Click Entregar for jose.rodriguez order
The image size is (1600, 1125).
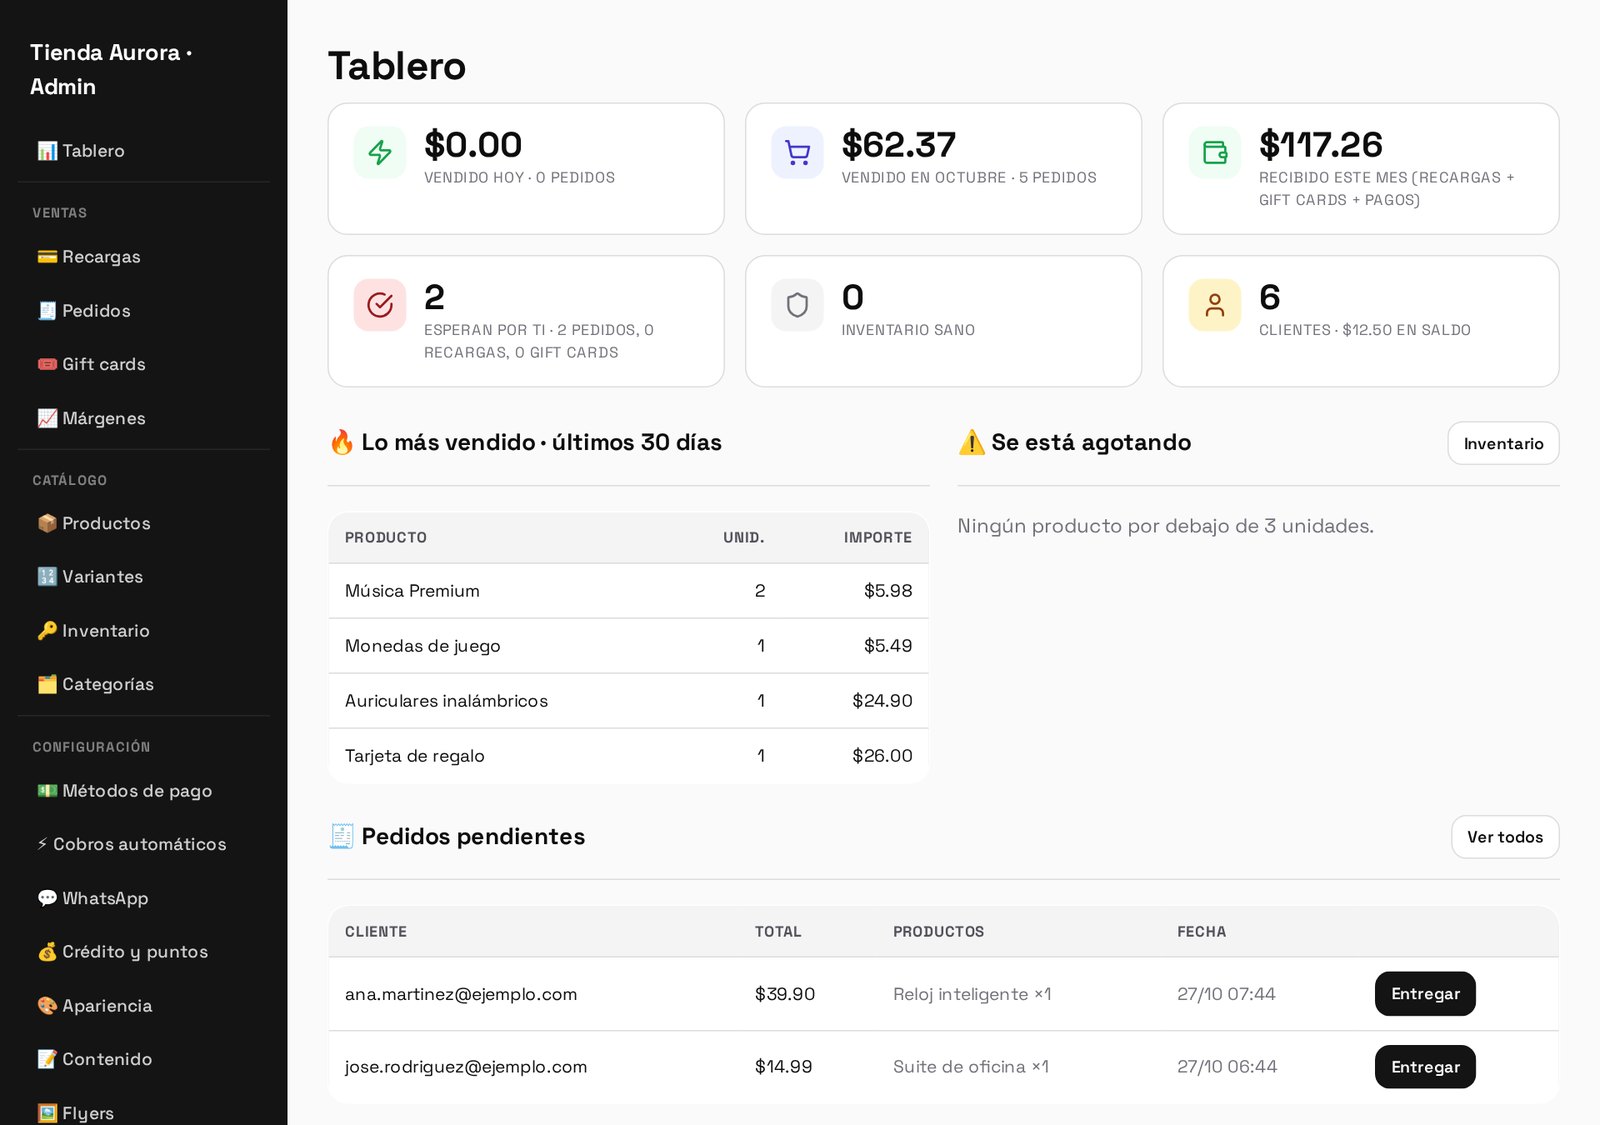click(x=1425, y=1067)
